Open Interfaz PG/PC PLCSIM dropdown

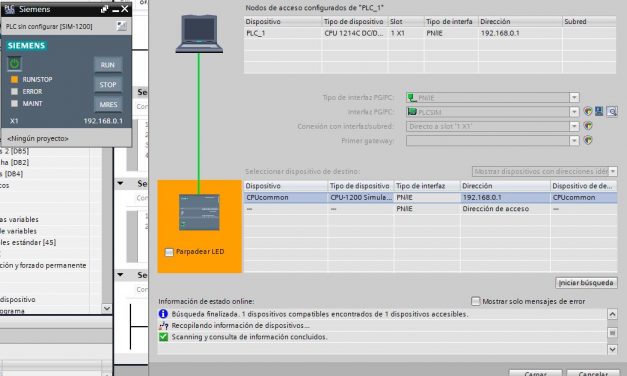(x=574, y=112)
